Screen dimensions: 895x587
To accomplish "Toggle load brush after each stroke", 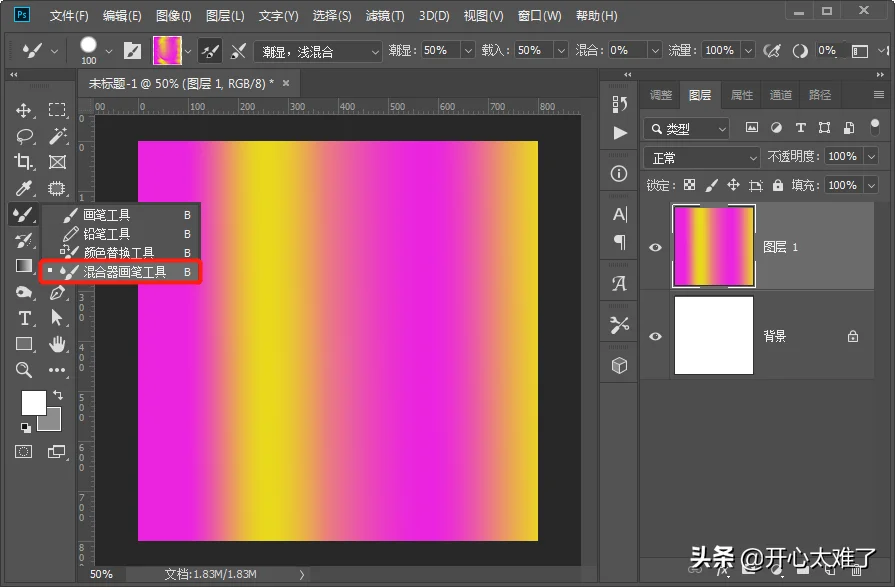I will pos(210,51).
